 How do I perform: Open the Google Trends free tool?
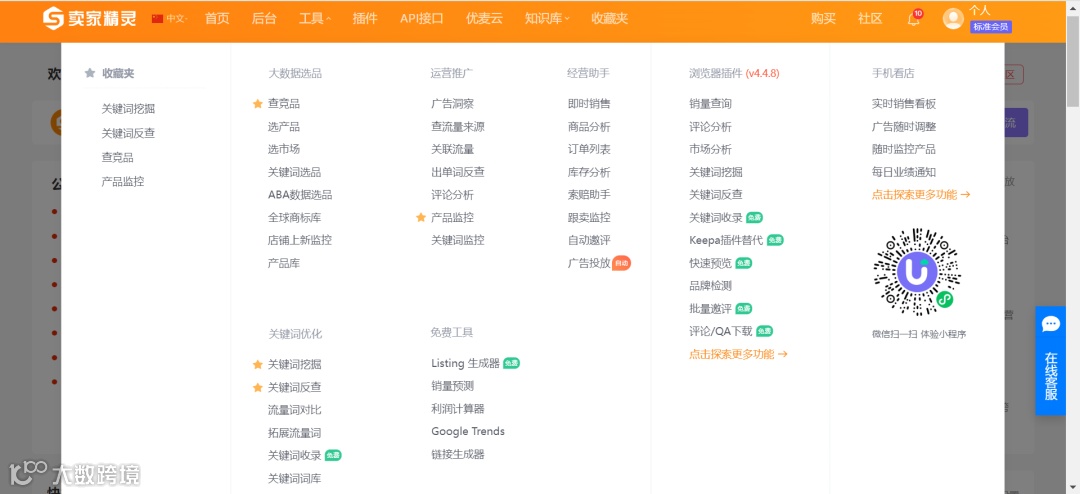click(468, 431)
